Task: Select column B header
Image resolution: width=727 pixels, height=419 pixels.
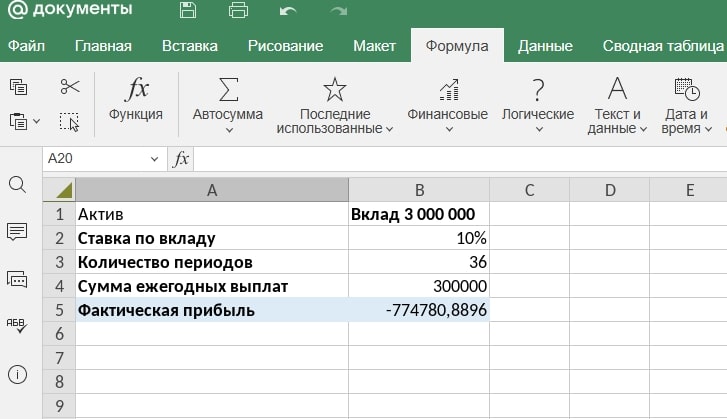Action: (x=419, y=190)
